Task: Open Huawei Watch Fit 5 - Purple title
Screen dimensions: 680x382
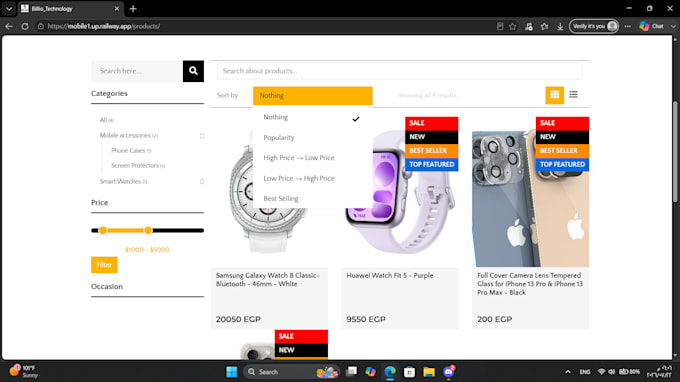Action: [389, 275]
